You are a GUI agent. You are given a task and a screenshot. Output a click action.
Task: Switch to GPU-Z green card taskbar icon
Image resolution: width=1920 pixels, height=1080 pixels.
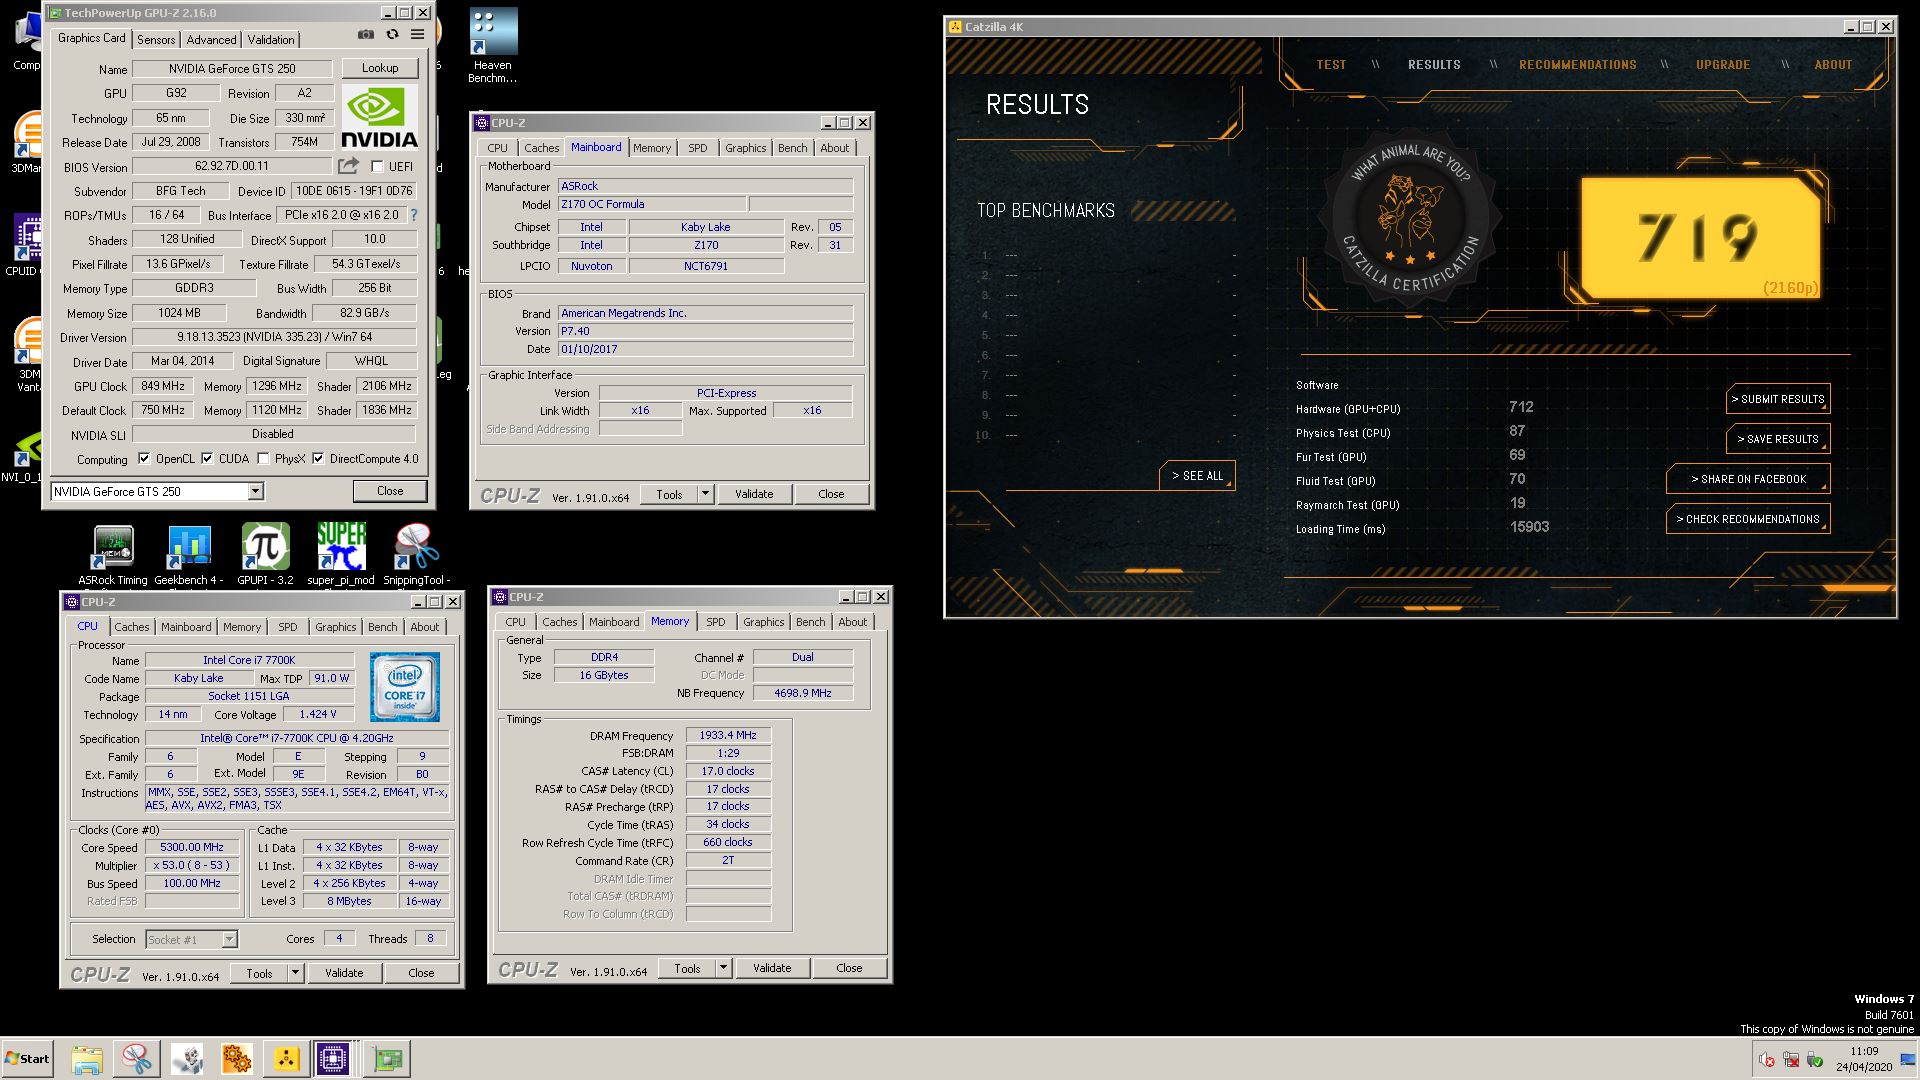[x=387, y=1059]
